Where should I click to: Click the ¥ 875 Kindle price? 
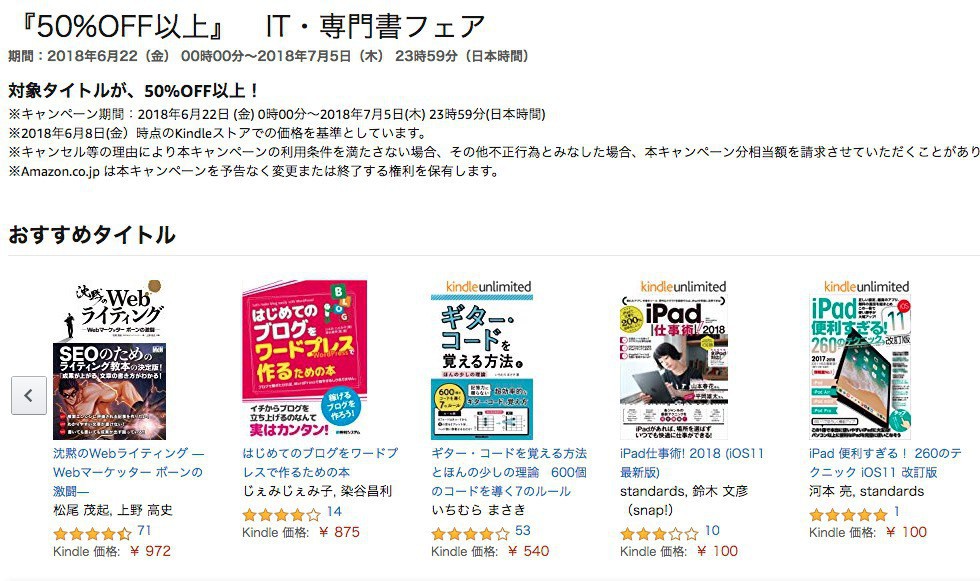tap(339, 532)
